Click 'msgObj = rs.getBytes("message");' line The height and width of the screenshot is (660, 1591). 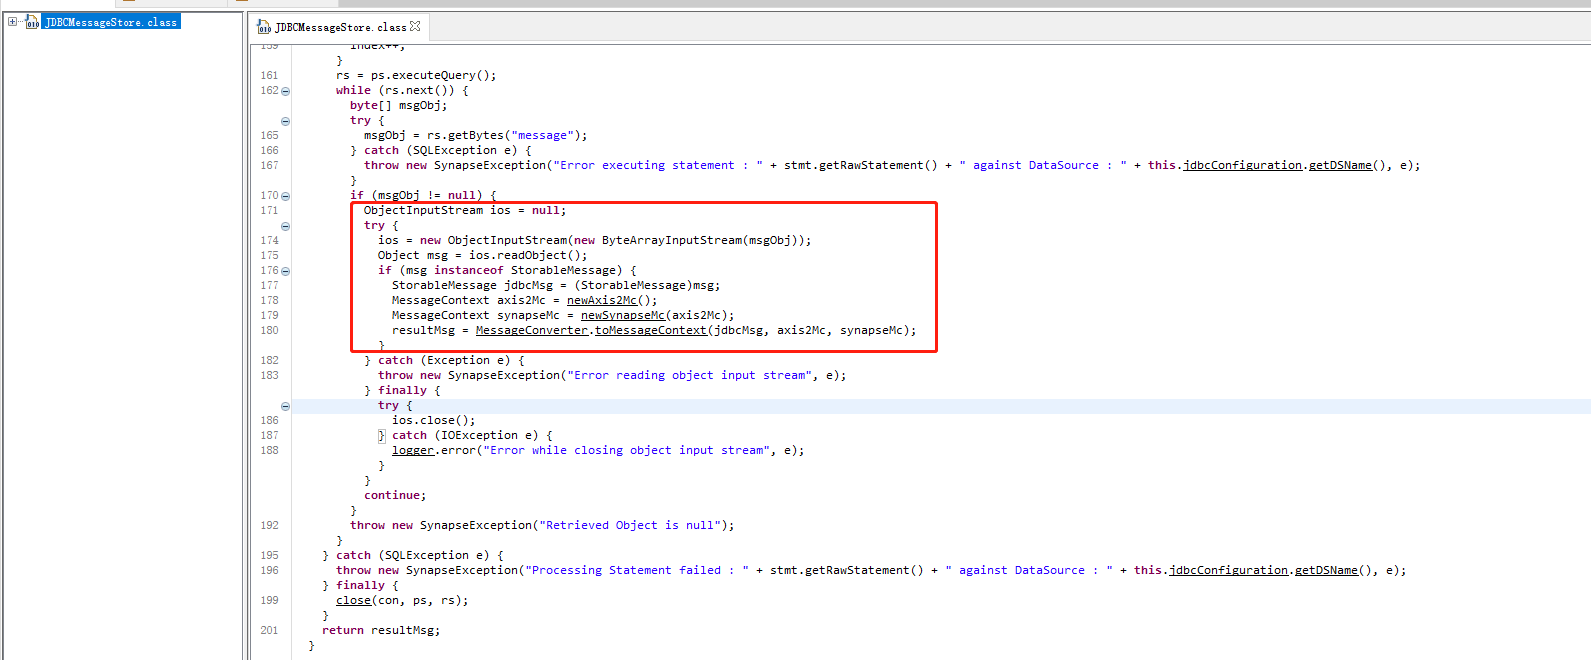coord(476,135)
